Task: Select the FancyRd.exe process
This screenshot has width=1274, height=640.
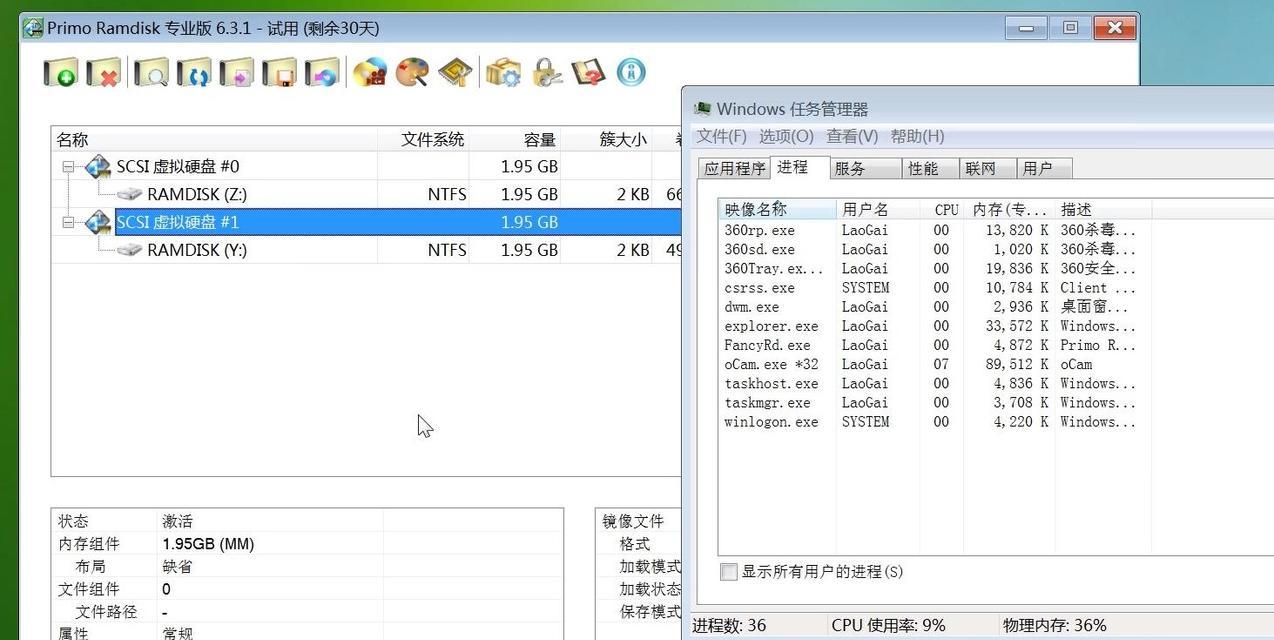Action: 934,345
